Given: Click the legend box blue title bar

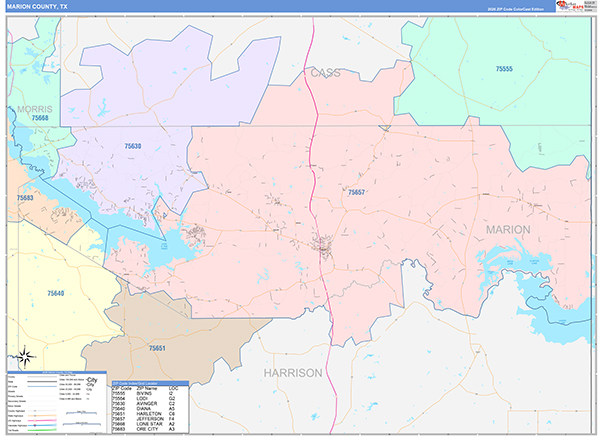Looking at the screenshot, I should [57, 372].
